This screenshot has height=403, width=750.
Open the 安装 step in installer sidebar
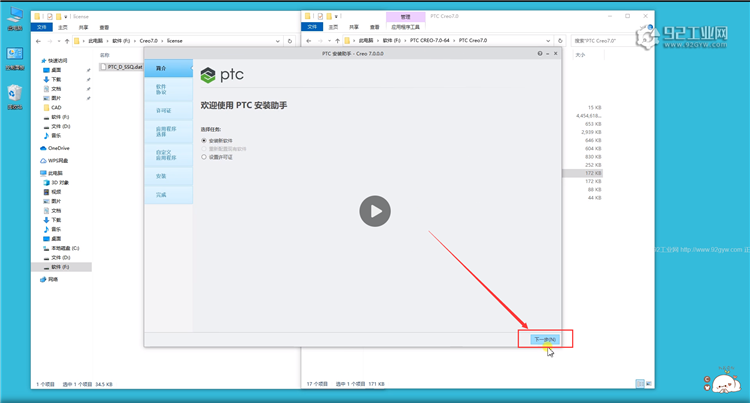tap(169, 176)
